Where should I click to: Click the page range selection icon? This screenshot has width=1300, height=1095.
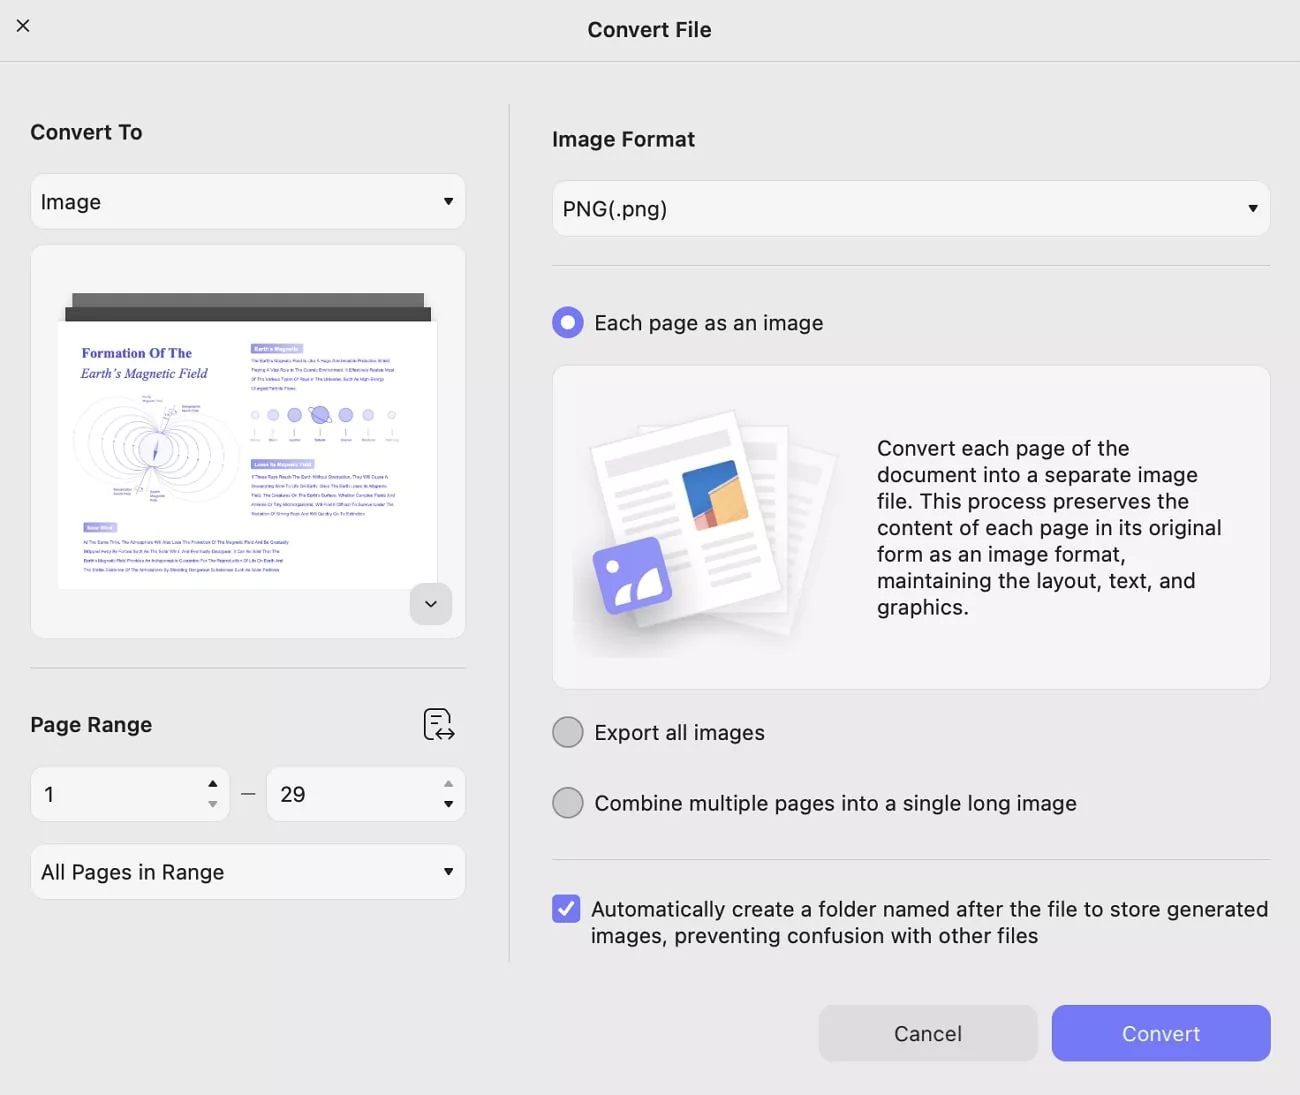(438, 724)
